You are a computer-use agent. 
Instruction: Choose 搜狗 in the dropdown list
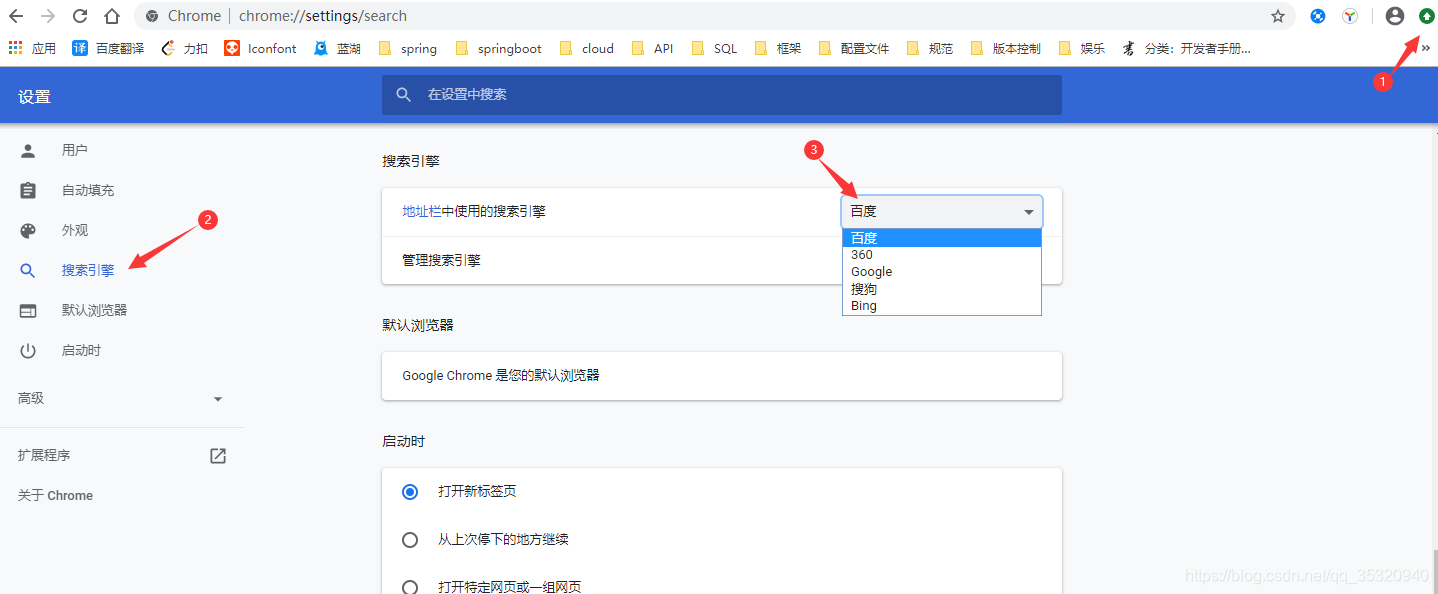[942, 289]
